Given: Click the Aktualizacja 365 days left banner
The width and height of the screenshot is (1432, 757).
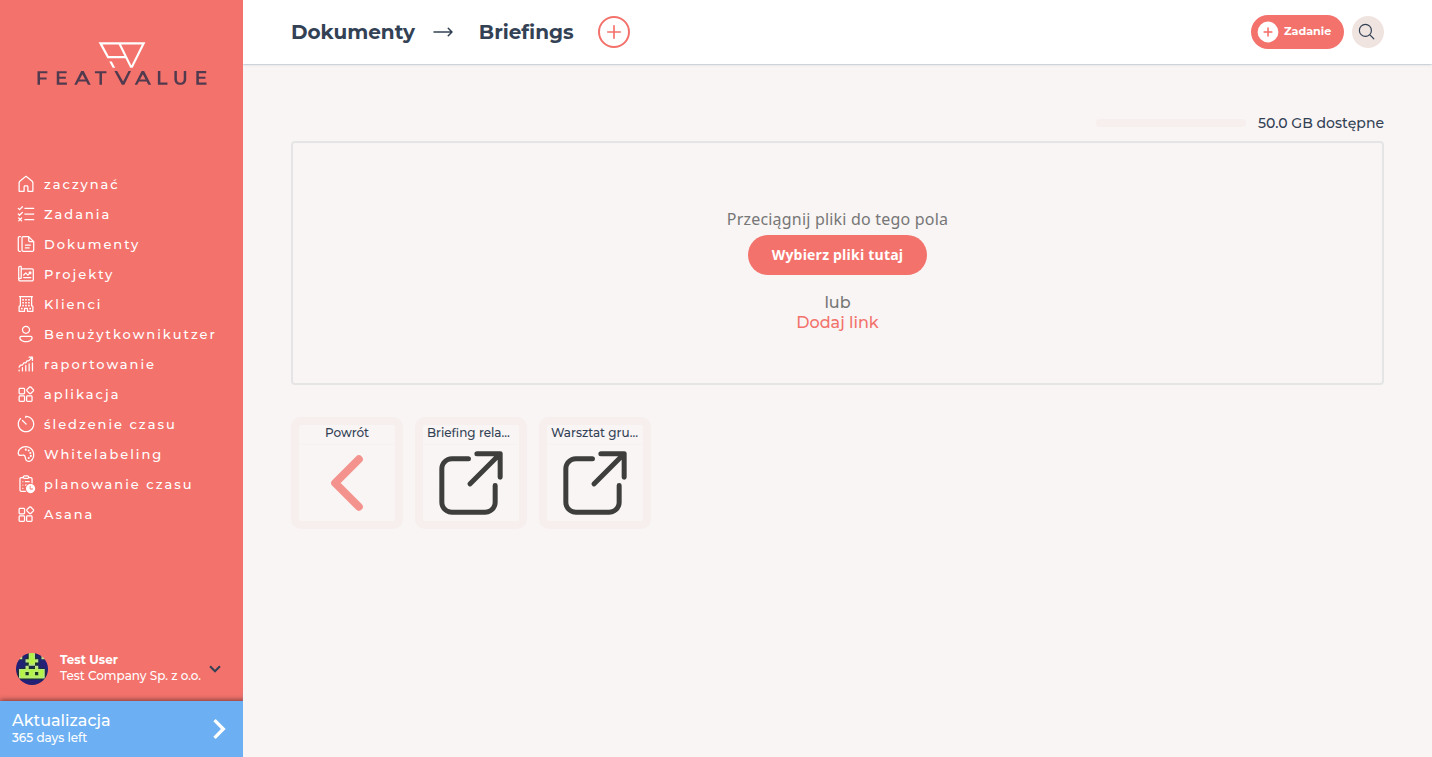Looking at the screenshot, I should point(121,729).
